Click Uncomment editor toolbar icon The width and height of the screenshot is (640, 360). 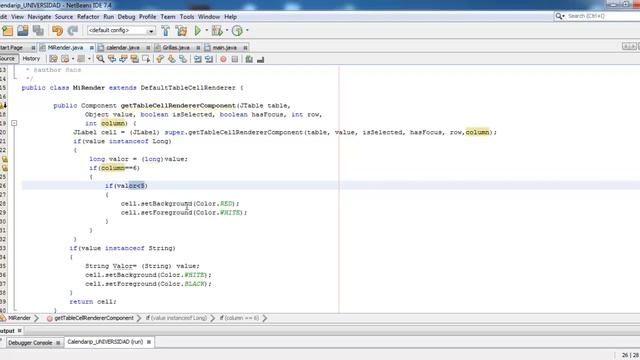click(x=260, y=59)
